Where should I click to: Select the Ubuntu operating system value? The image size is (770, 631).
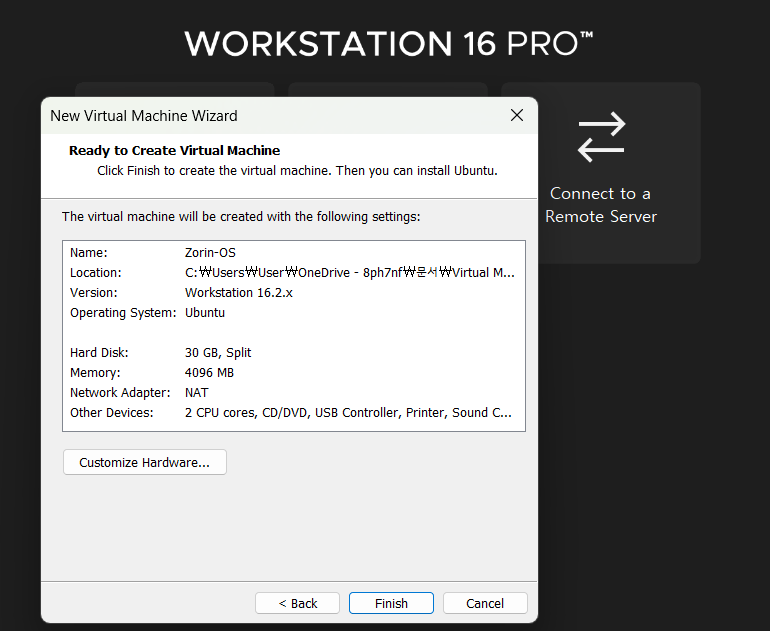(x=205, y=313)
